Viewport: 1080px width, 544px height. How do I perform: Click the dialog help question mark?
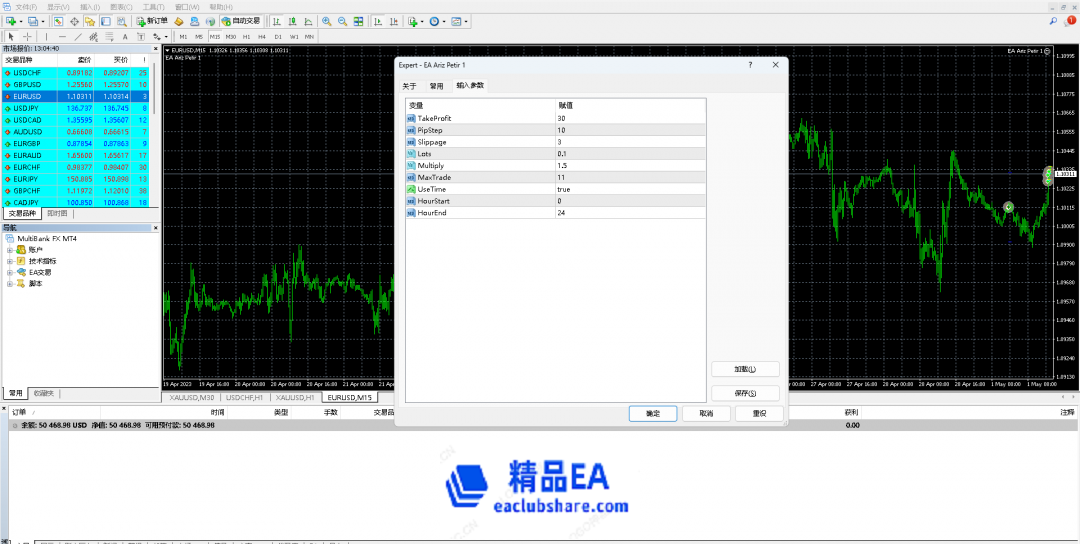(x=750, y=64)
